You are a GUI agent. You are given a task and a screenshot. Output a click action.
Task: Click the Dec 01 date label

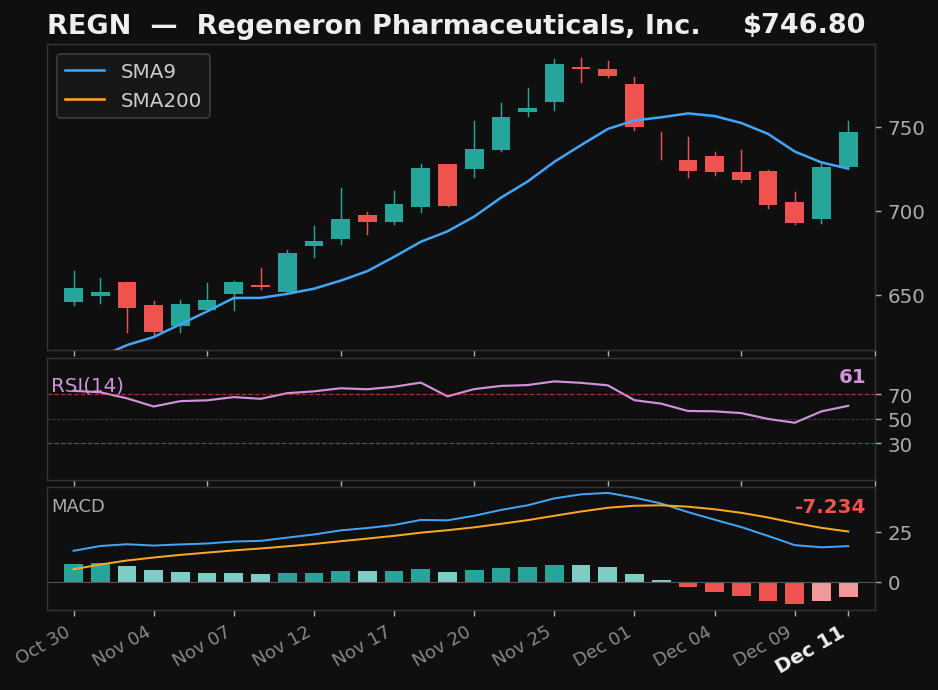tap(604, 646)
